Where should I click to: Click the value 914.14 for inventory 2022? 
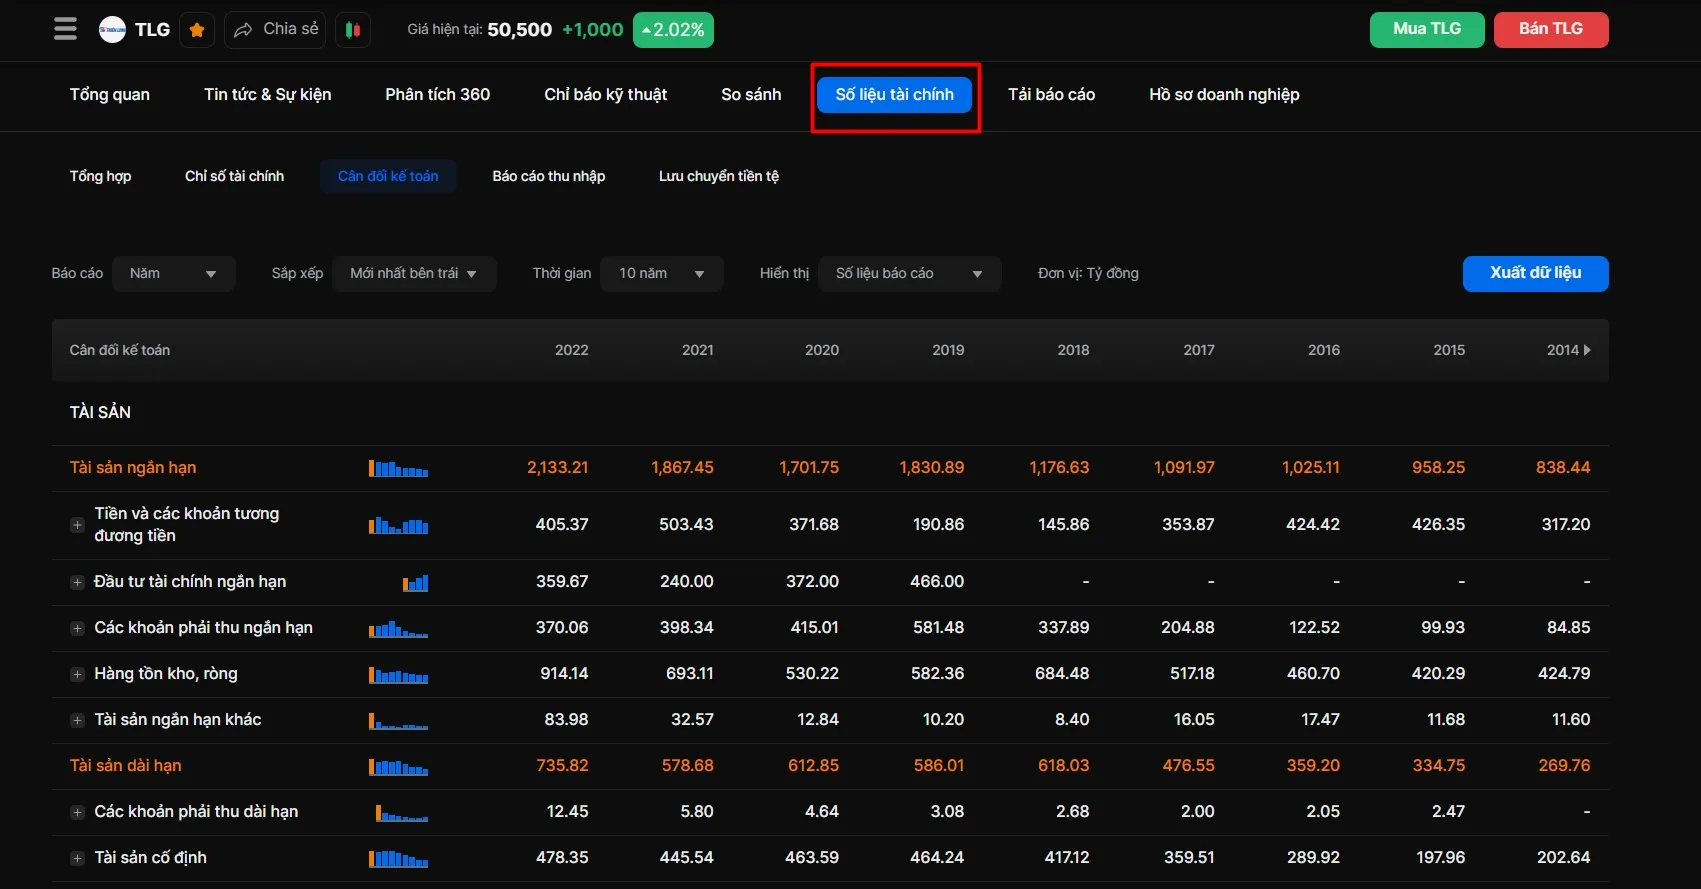point(564,674)
